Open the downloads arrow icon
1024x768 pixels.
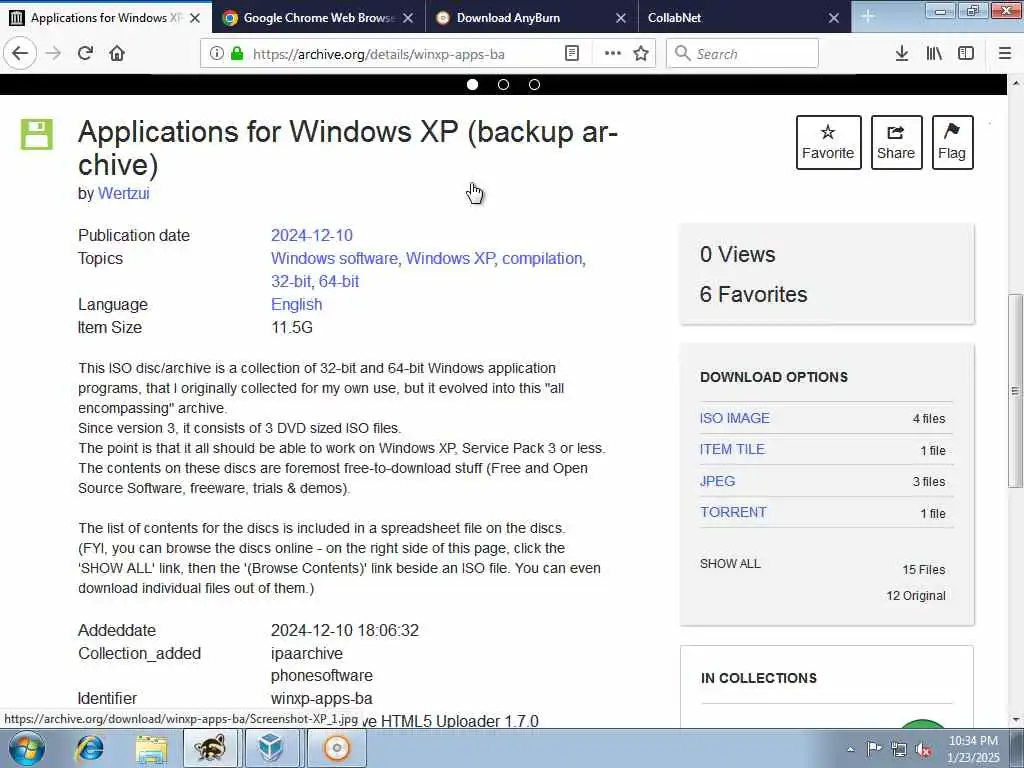point(902,54)
